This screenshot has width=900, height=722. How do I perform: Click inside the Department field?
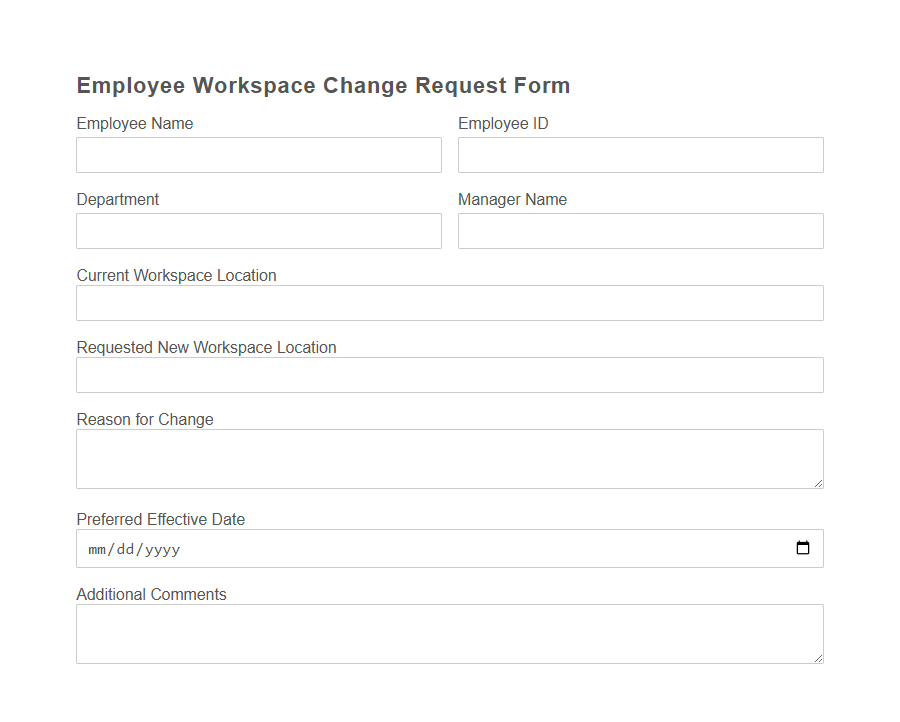[x=258, y=231]
